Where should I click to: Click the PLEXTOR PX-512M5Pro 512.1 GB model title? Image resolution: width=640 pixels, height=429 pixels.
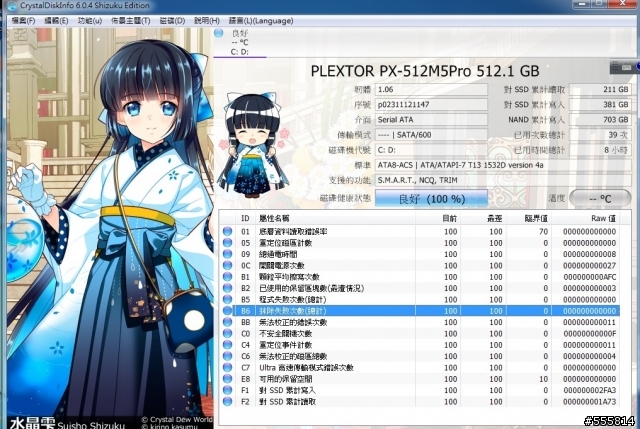(x=425, y=71)
